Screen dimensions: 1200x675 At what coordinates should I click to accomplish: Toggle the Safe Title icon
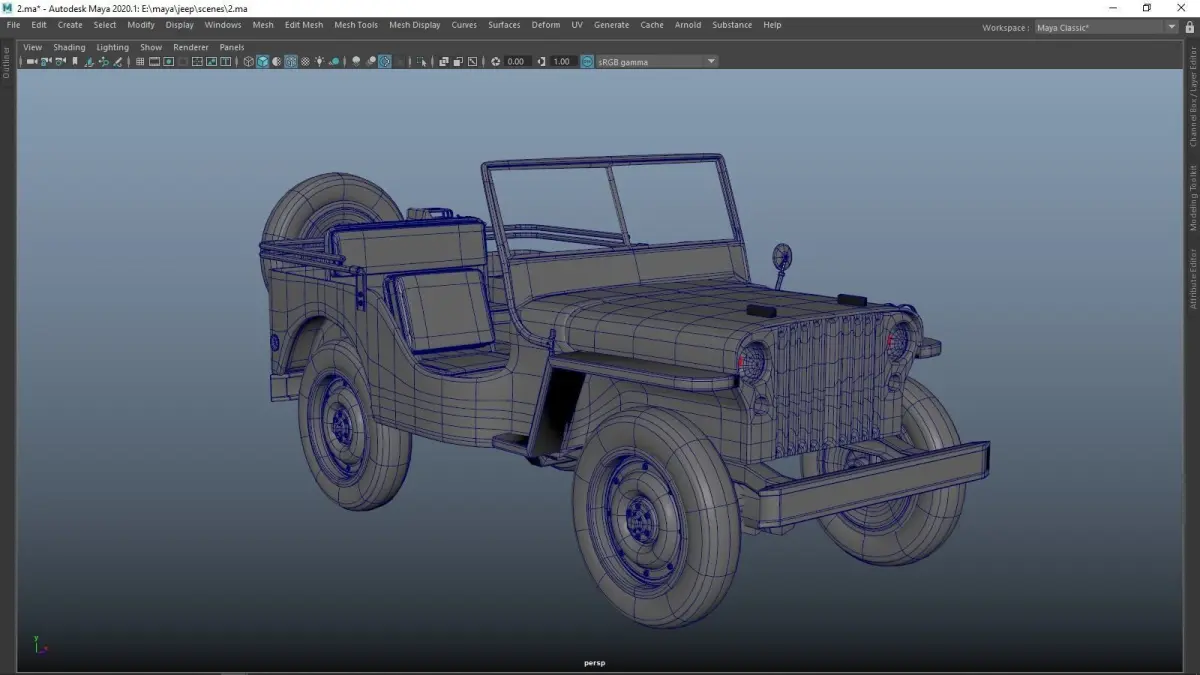(225, 61)
